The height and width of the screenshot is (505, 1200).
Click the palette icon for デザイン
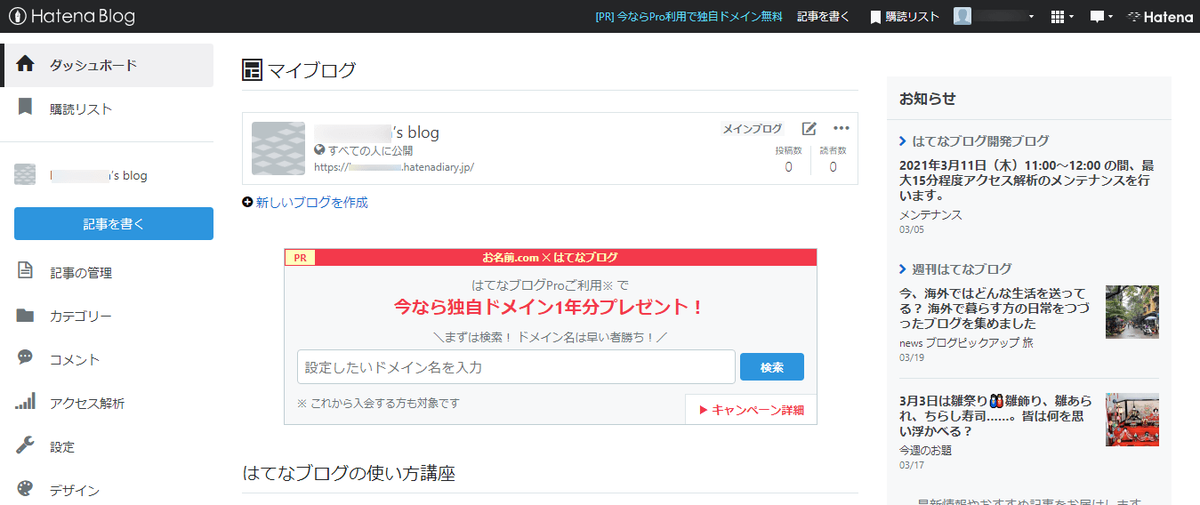(26, 489)
